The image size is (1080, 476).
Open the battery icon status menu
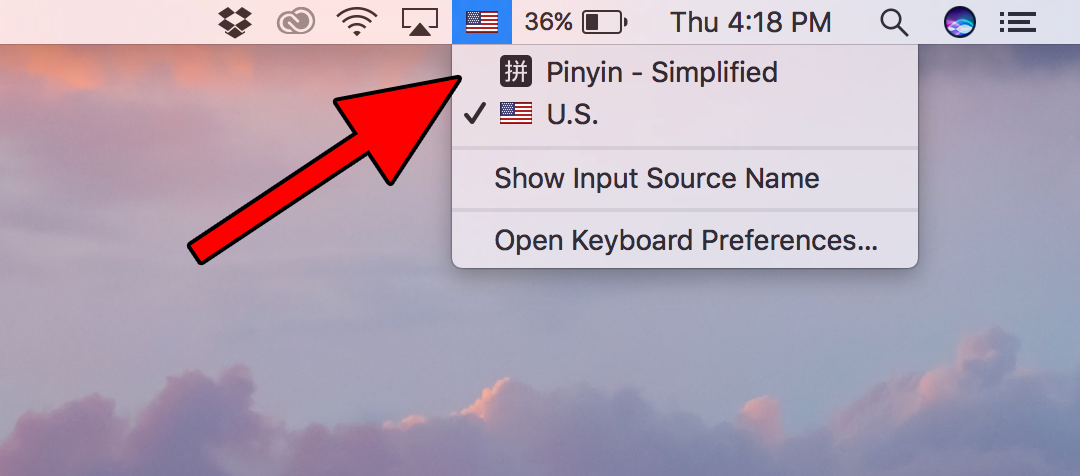tap(605, 22)
